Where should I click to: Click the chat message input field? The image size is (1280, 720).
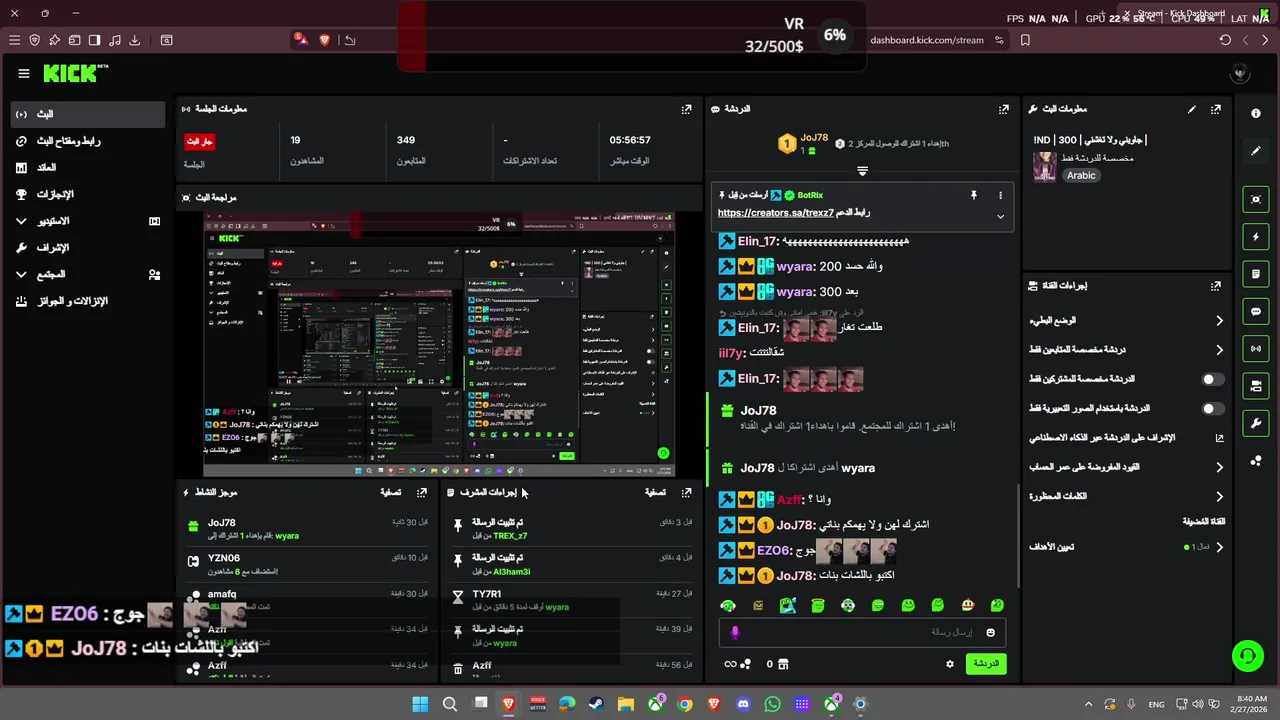tap(862, 632)
